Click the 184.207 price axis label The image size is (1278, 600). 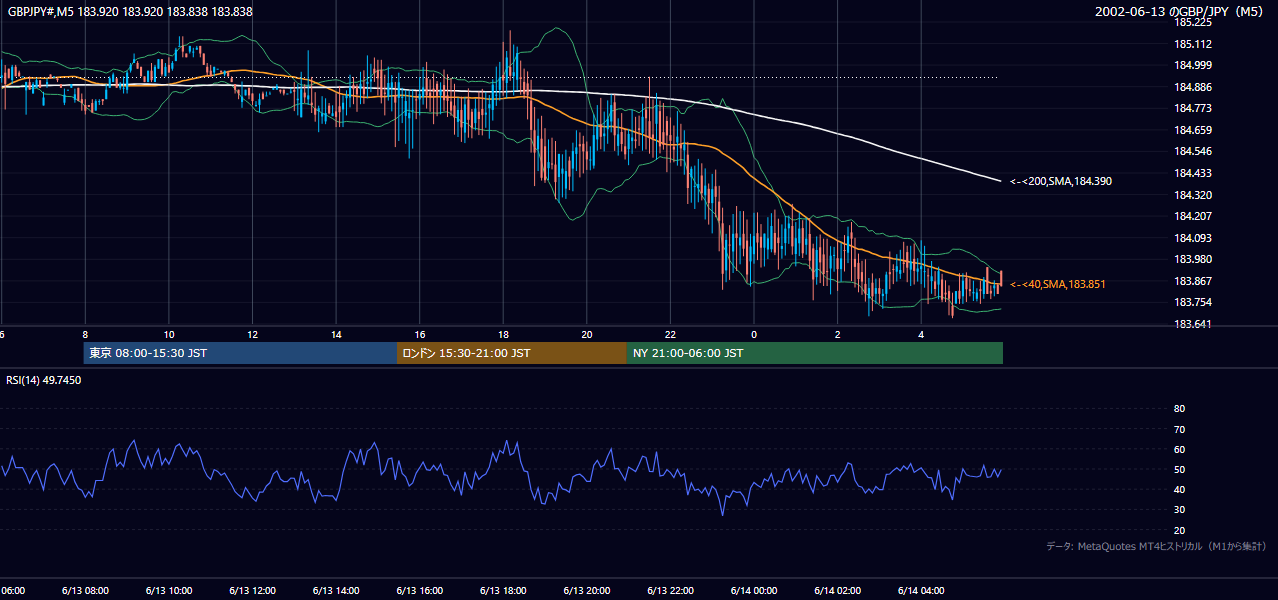(1193, 216)
